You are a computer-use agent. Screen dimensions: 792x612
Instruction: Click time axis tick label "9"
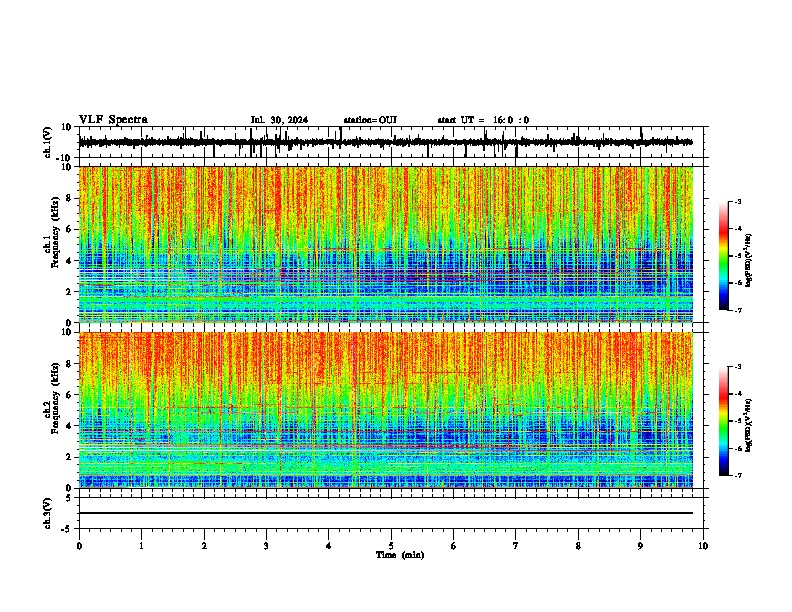640,546
